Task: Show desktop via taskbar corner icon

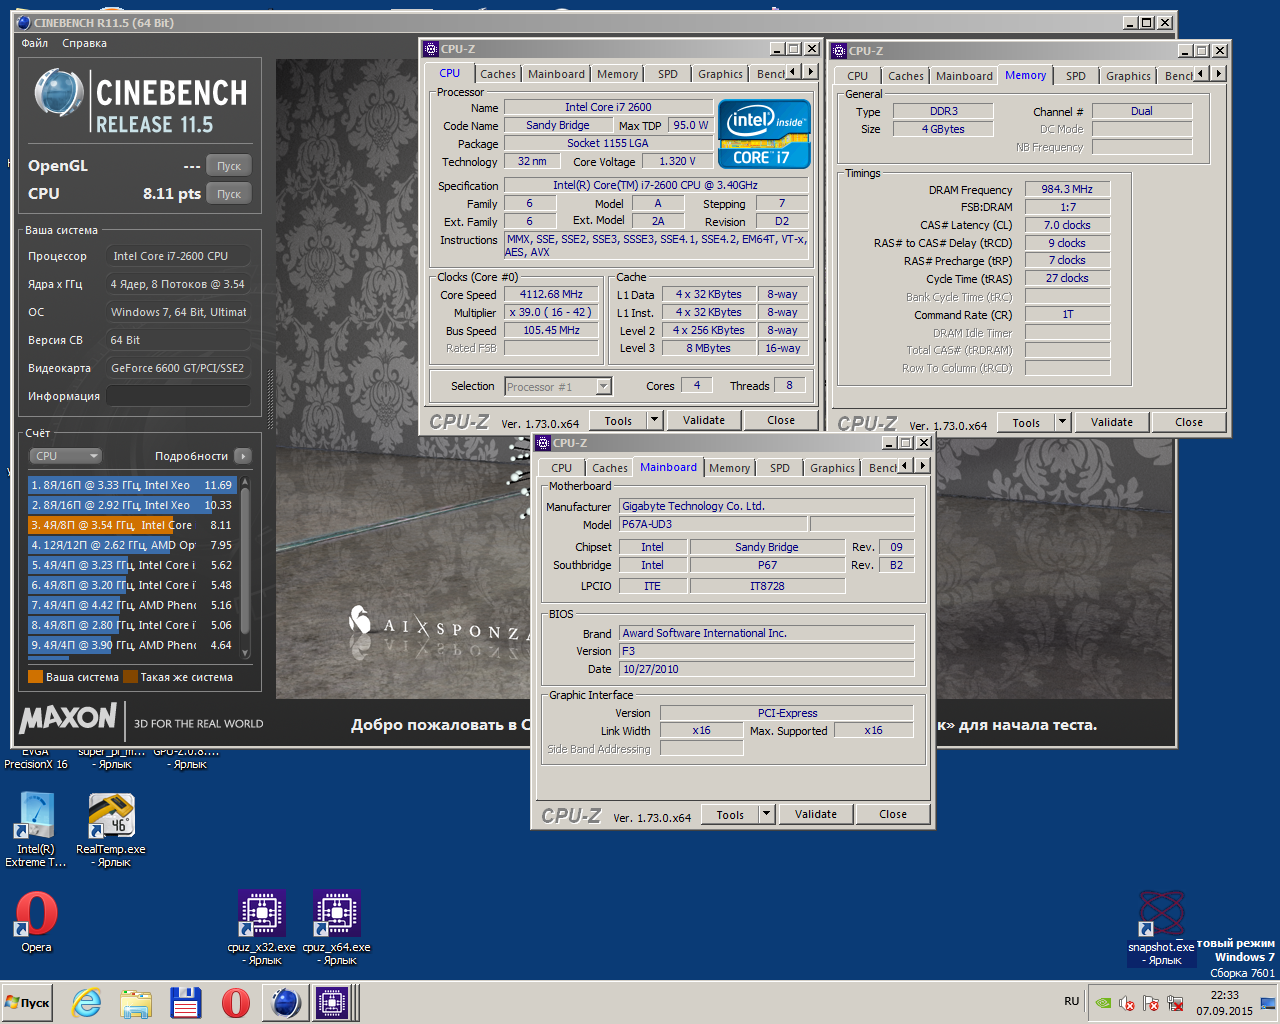Action: (1269, 1003)
